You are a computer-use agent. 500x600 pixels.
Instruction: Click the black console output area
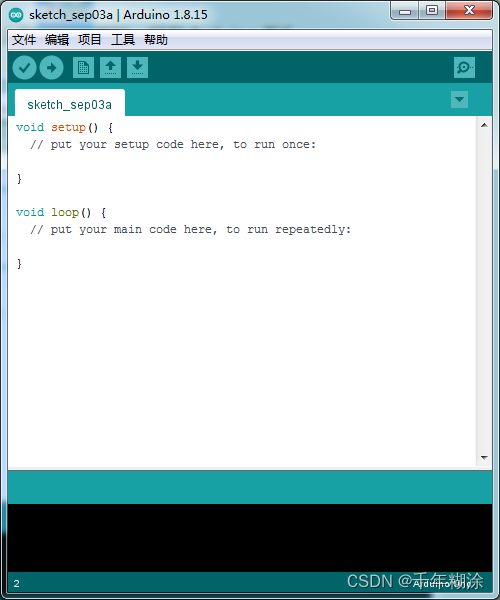250,538
